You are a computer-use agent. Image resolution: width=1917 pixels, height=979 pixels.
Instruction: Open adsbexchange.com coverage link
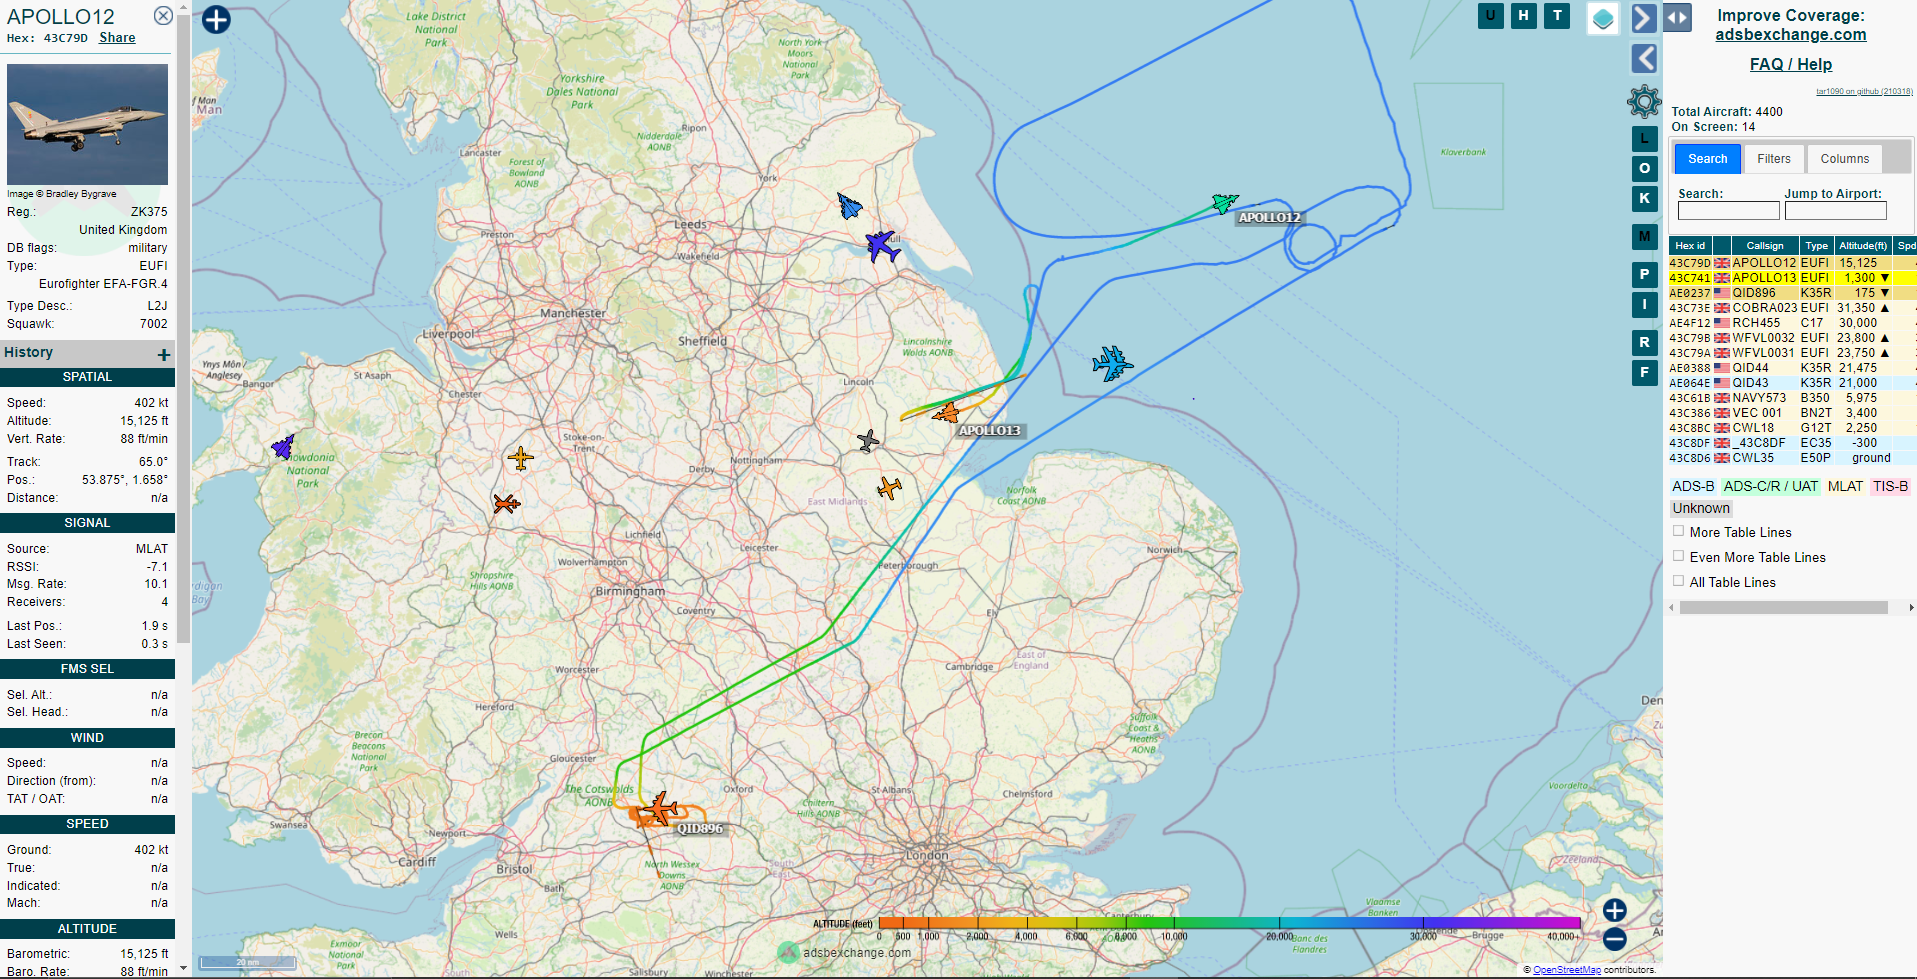click(1790, 35)
